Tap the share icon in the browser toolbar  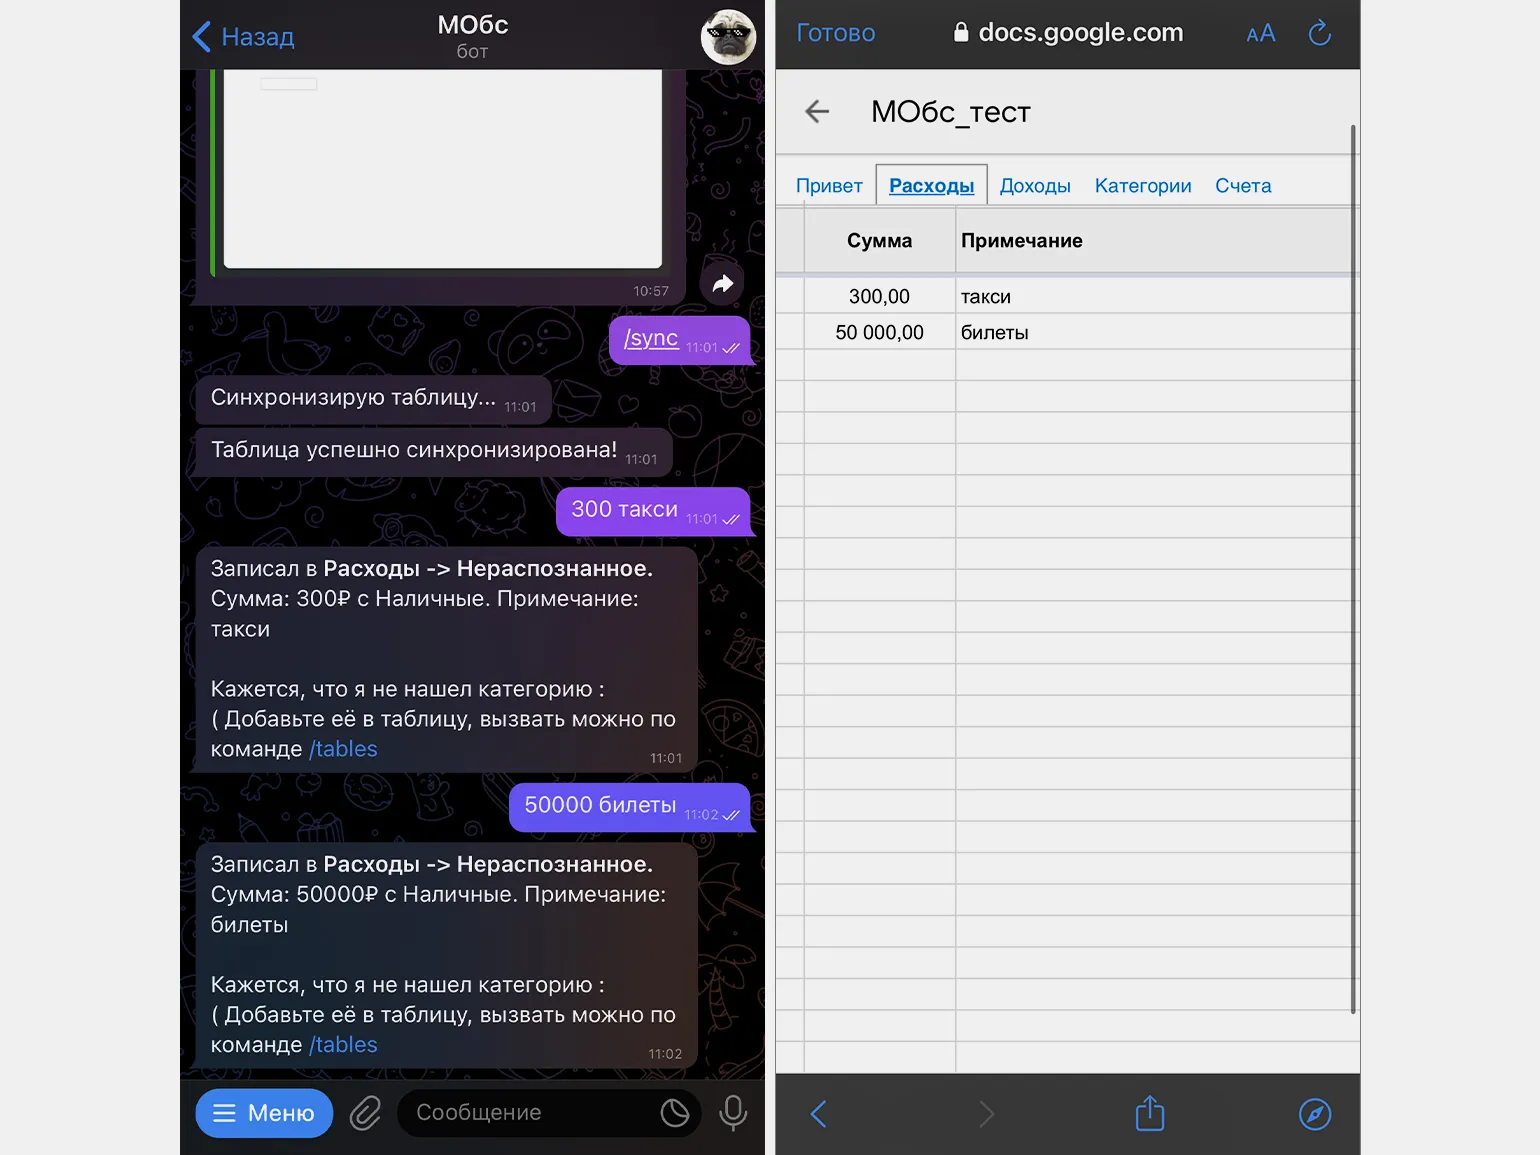1150,1113
